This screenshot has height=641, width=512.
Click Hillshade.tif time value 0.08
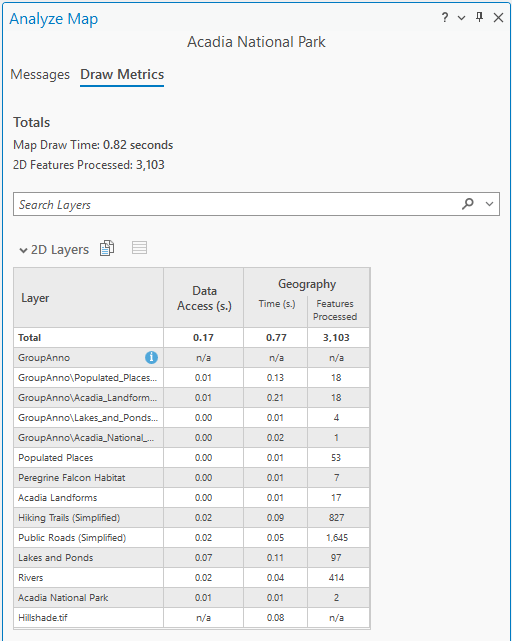(x=275, y=618)
